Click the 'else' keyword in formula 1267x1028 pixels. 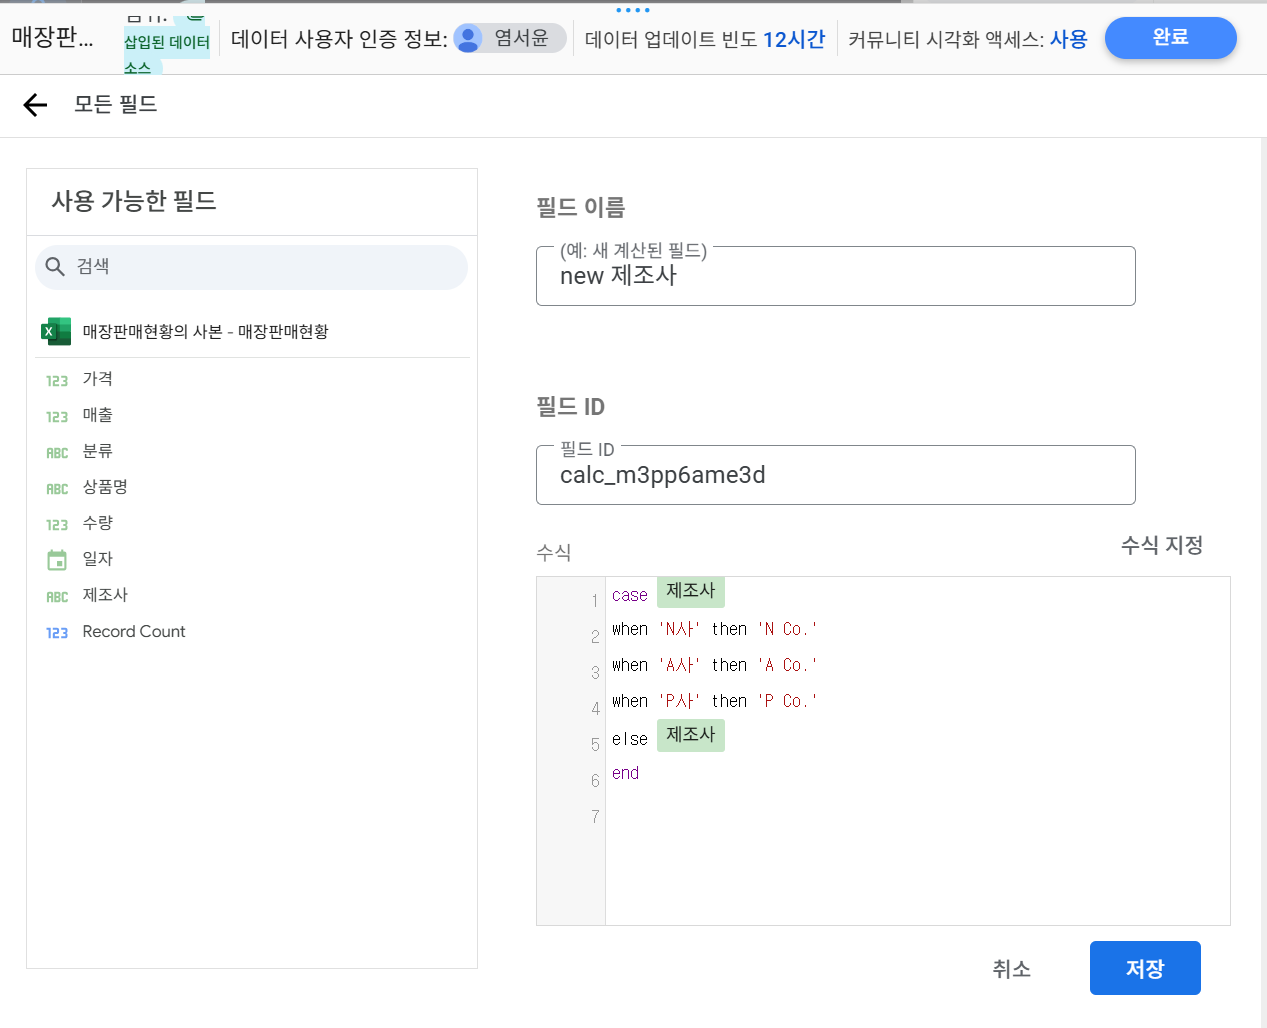(629, 739)
